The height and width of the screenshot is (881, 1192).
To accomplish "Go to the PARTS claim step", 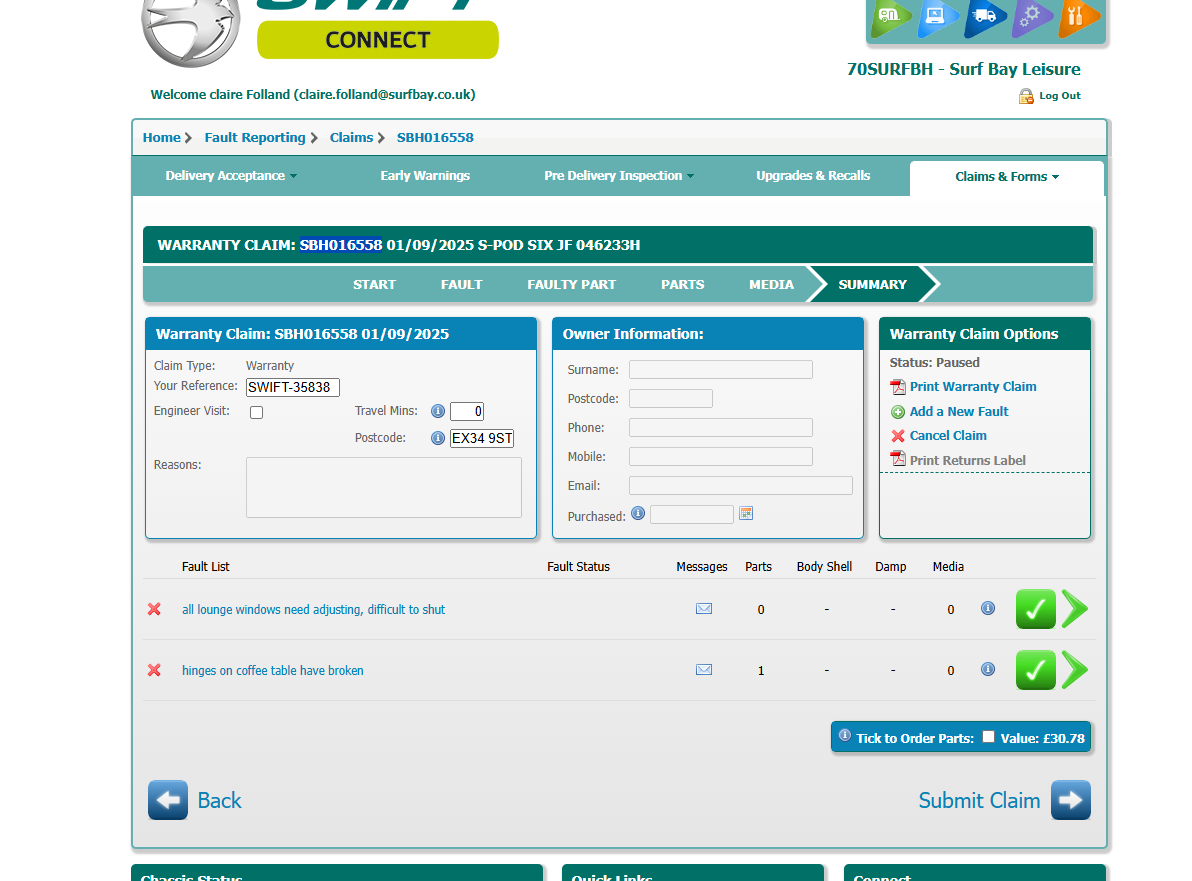I will coord(683,284).
